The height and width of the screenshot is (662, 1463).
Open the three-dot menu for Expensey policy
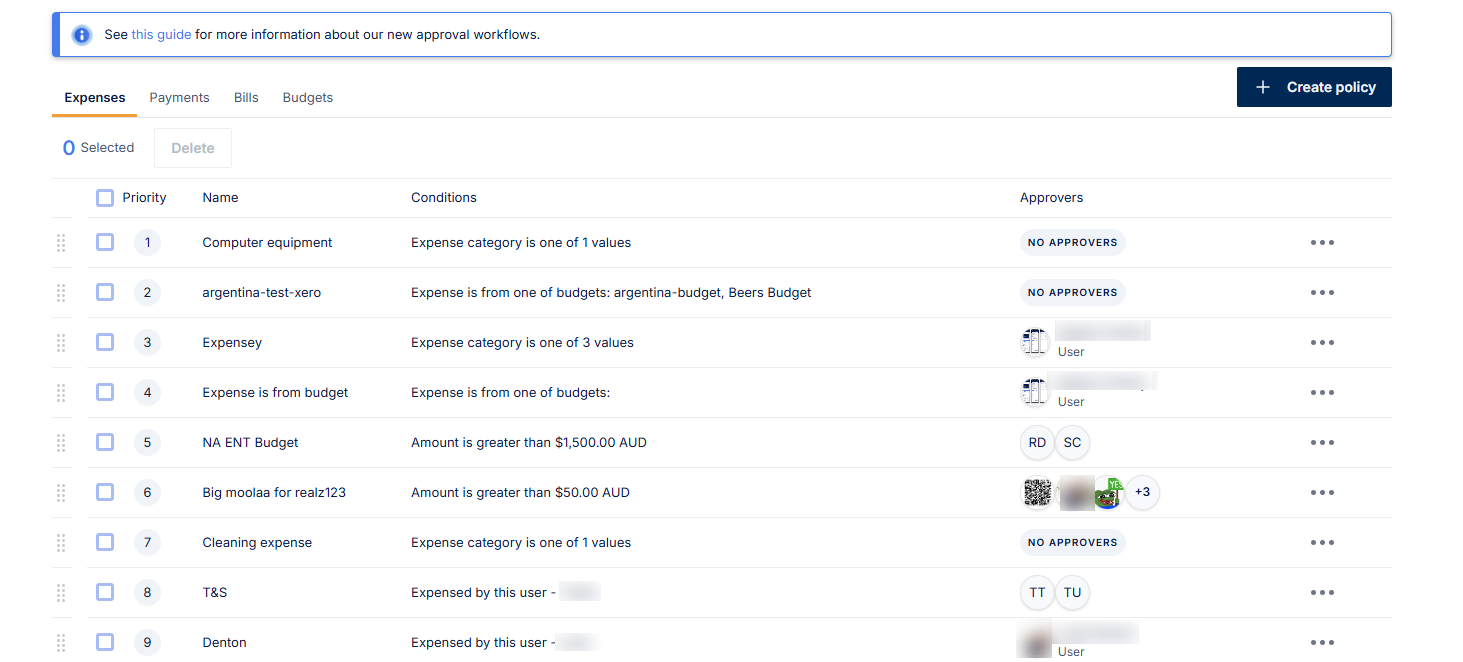[x=1322, y=343]
